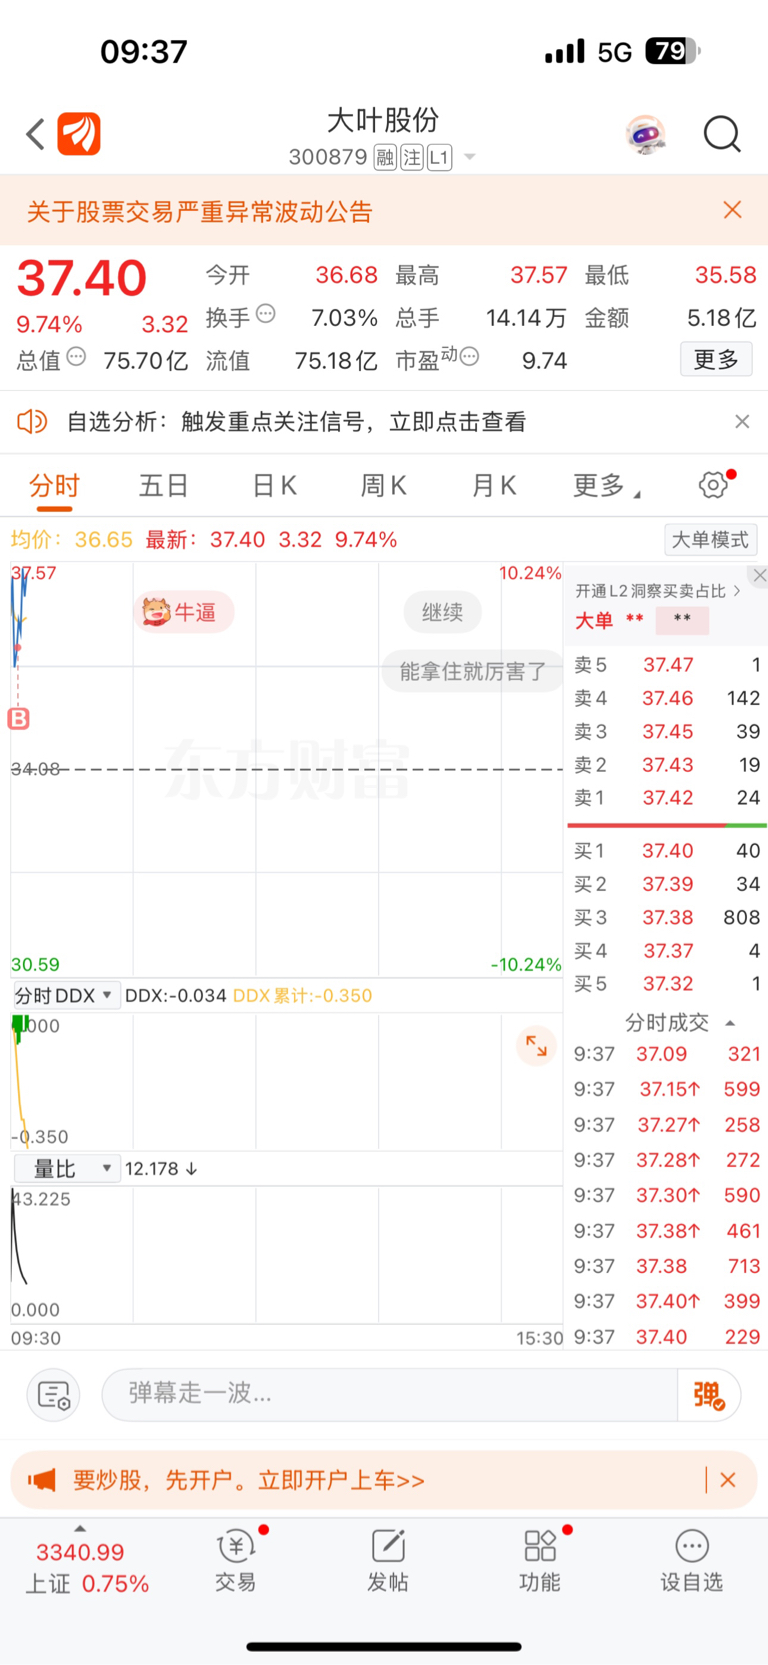Viewport: 768px width, 1665px height.
Task: Tap the back arrow at top left
Action: 36,134
